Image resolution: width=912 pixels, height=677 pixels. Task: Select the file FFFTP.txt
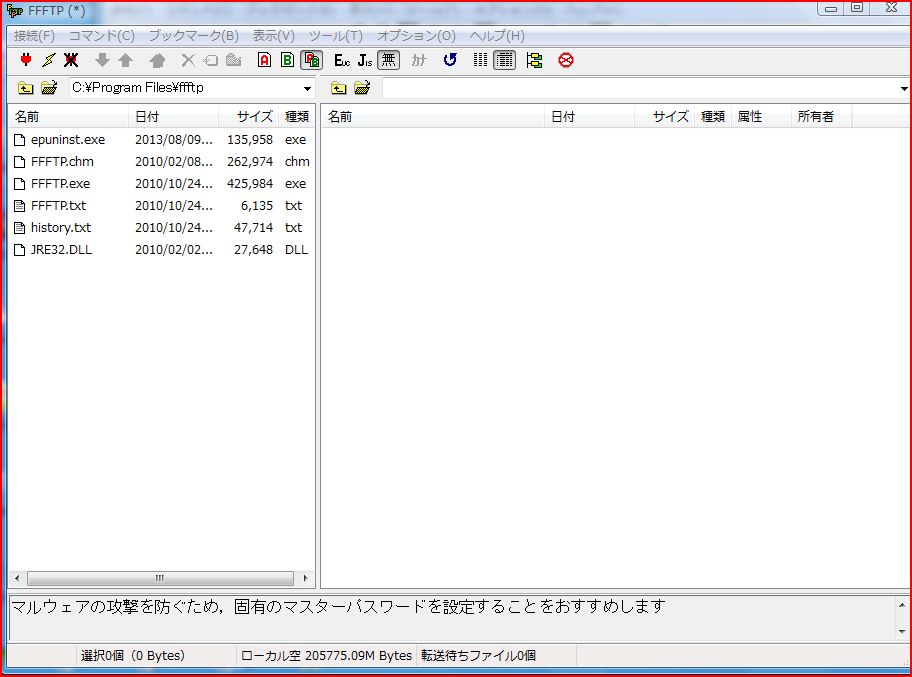(59, 206)
